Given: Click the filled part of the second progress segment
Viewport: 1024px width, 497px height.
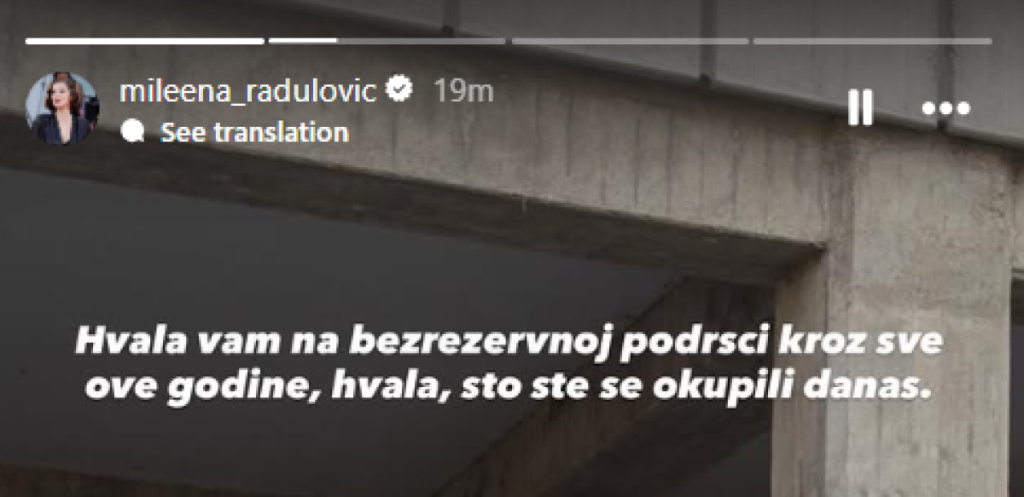Looking at the screenshot, I should (303, 41).
